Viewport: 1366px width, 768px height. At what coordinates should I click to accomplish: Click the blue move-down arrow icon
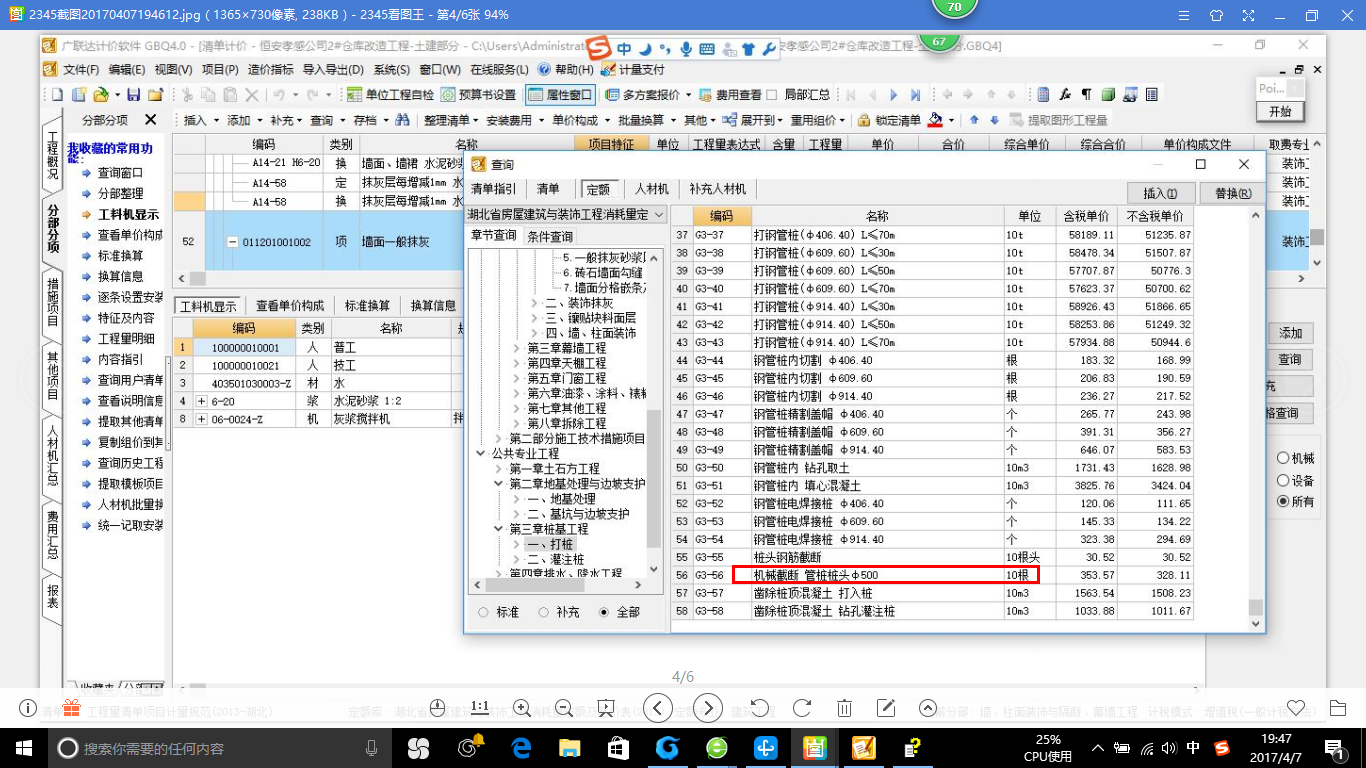(994, 120)
